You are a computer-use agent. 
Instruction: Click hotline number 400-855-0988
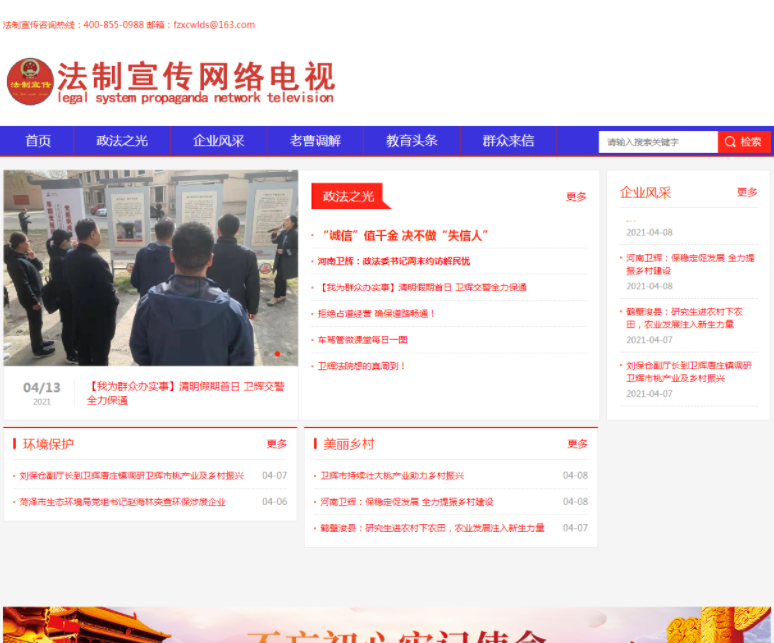point(114,25)
